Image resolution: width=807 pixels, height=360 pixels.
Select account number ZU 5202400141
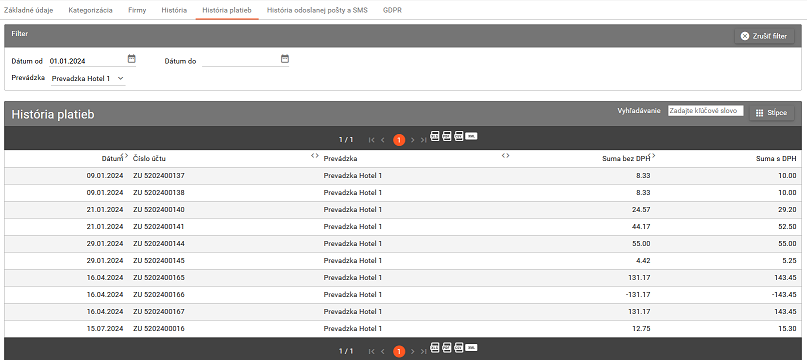pos(159,227)
